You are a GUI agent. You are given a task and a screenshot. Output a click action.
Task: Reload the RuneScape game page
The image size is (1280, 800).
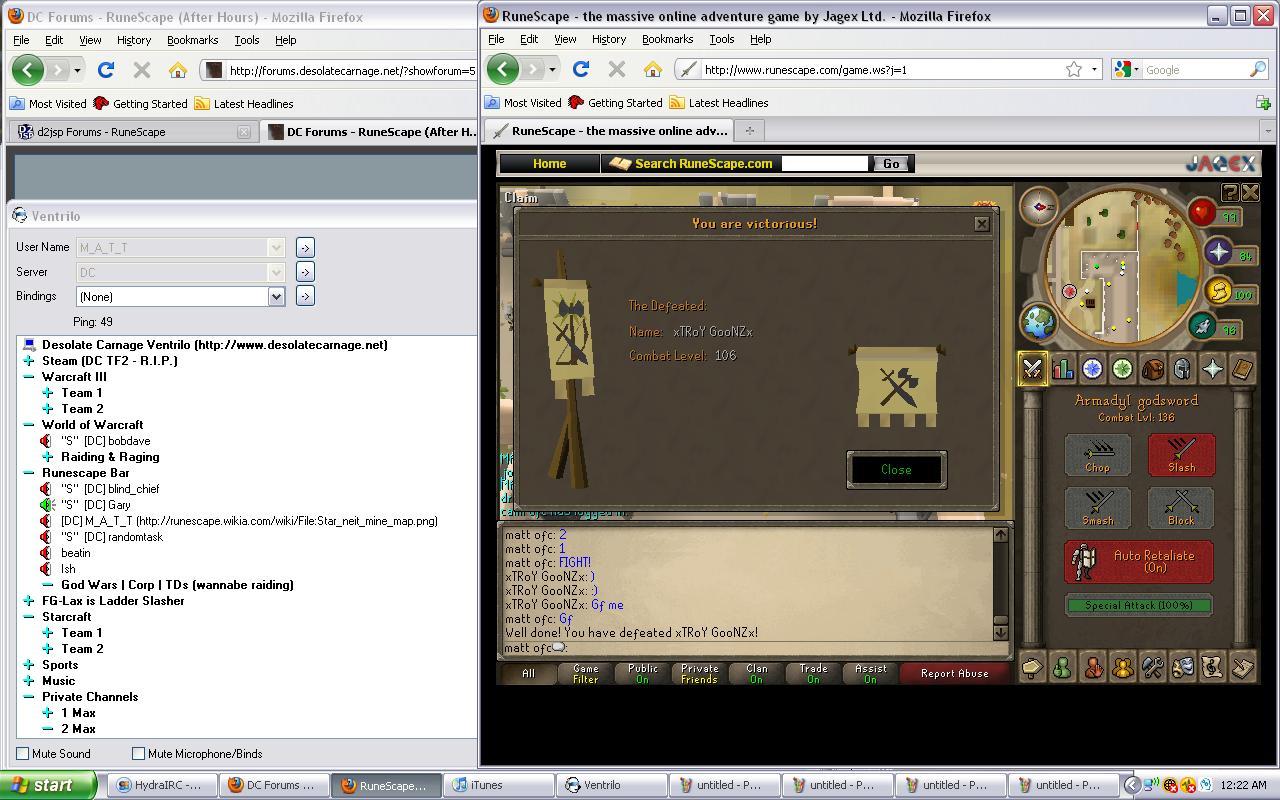coord(581,69)
